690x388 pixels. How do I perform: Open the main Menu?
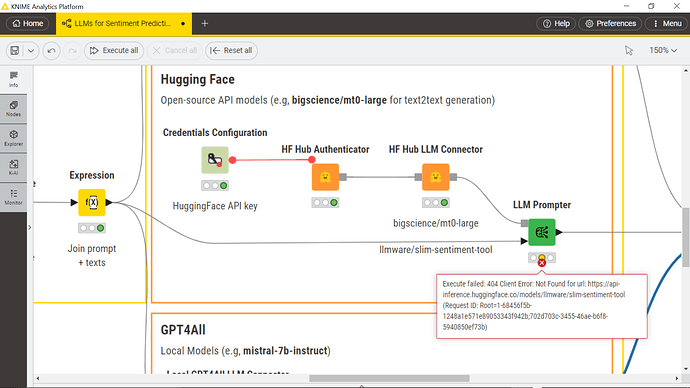click(x=667, y=23)
